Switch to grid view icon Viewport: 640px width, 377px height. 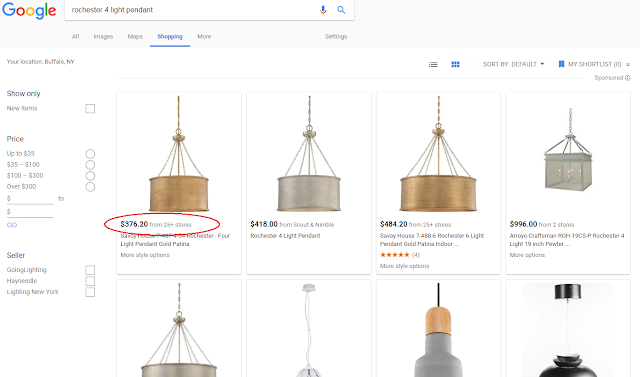456,64
